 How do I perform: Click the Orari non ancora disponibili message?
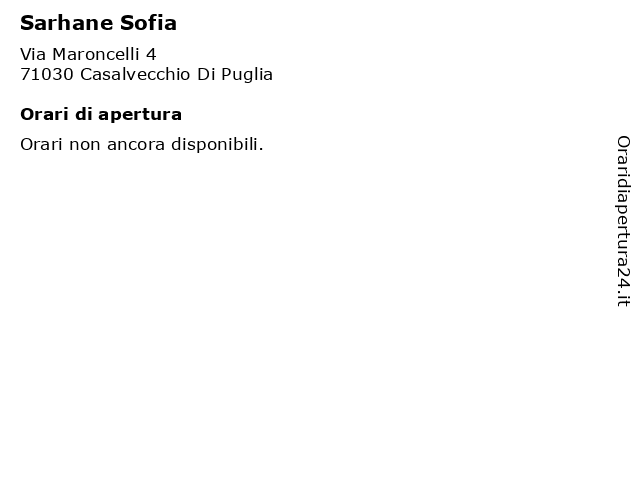142,144
